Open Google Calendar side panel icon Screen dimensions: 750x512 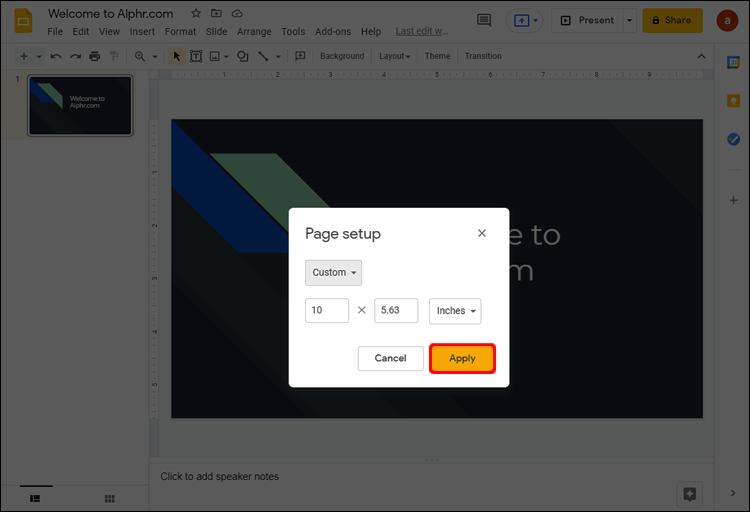click(733, 62)
